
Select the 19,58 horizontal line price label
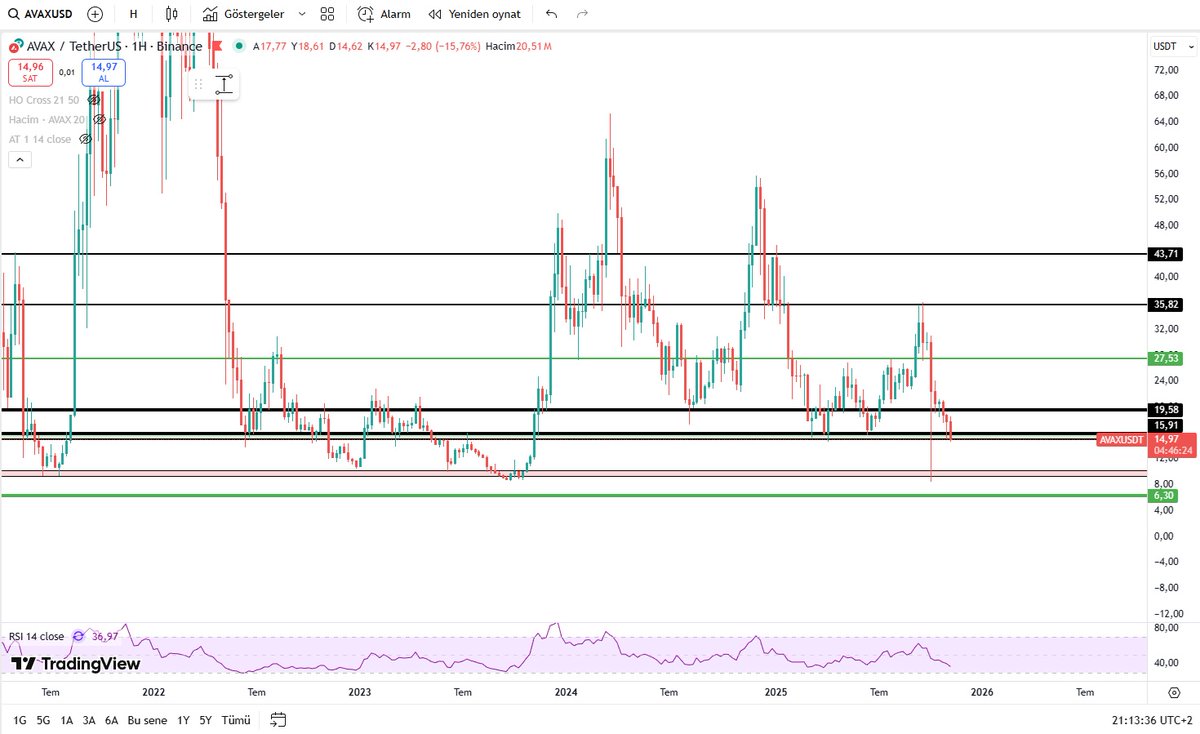coord(1164,409)
